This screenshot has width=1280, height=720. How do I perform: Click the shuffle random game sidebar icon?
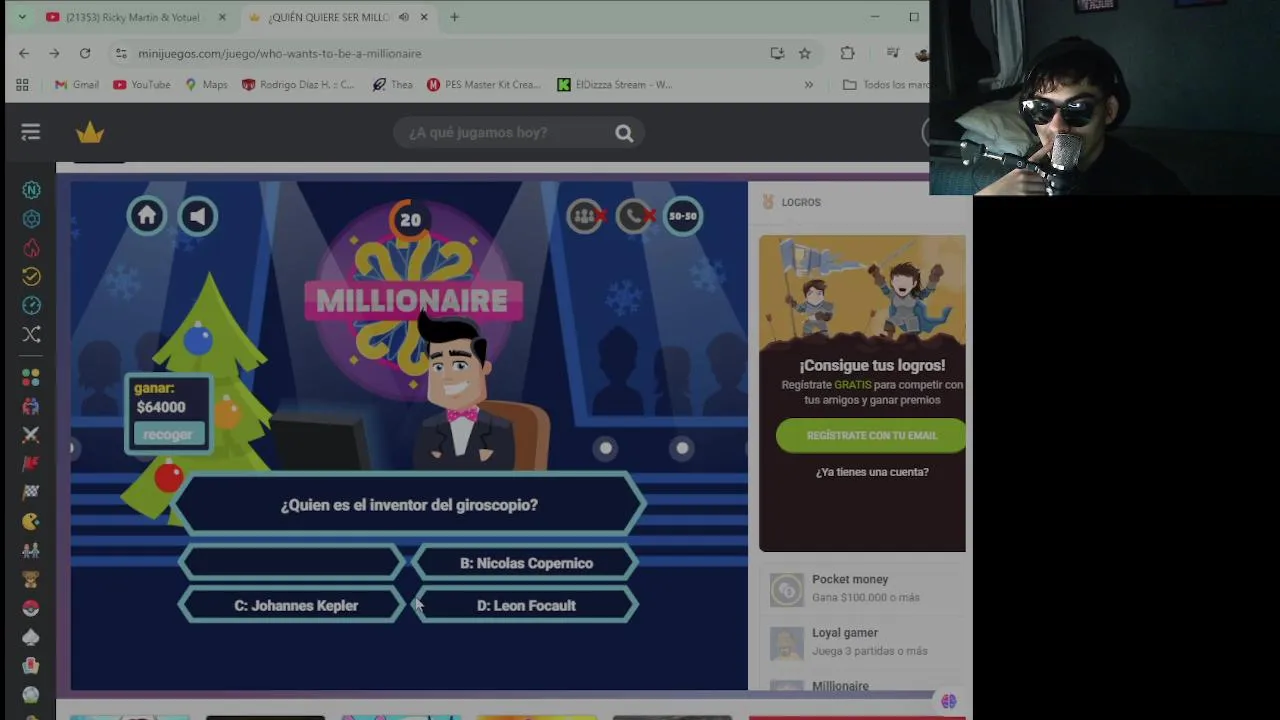coord(31,334)
